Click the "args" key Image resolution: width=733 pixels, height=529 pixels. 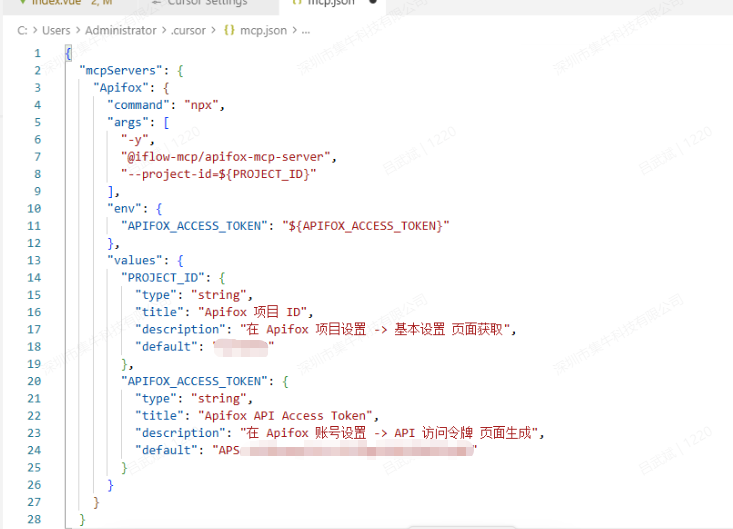coord(128,122)
